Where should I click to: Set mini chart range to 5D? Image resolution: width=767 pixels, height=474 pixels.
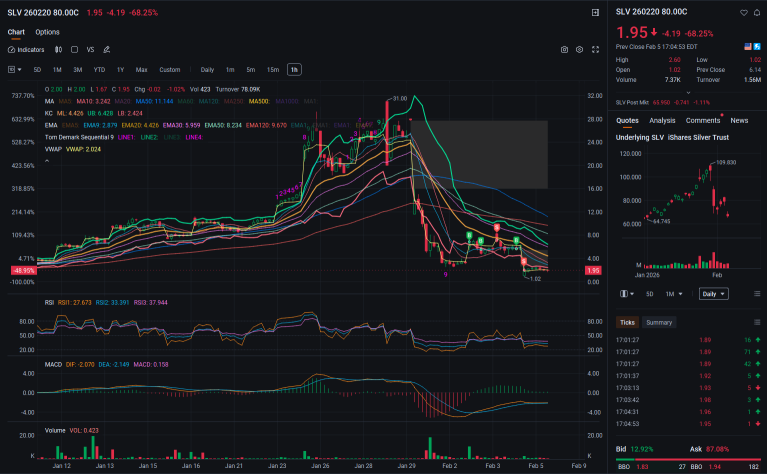(650, 294)
